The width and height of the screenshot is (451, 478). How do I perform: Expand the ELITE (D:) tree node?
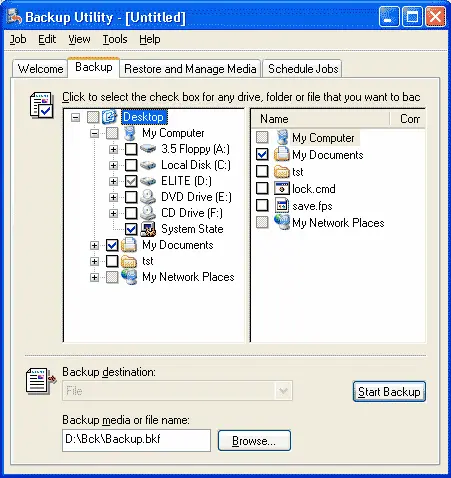click(113, 181)
